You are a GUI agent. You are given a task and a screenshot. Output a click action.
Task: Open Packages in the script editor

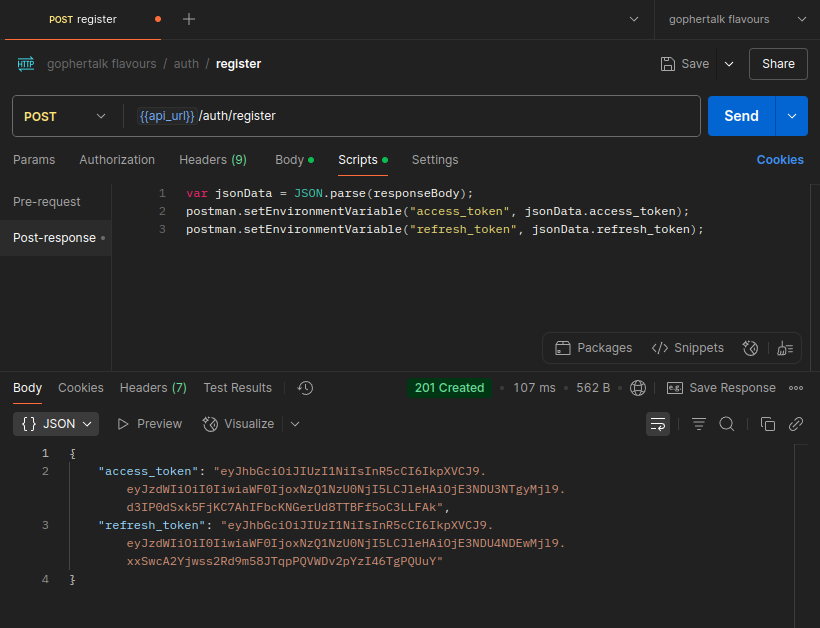pyautogui.click(x=594, y=348)
